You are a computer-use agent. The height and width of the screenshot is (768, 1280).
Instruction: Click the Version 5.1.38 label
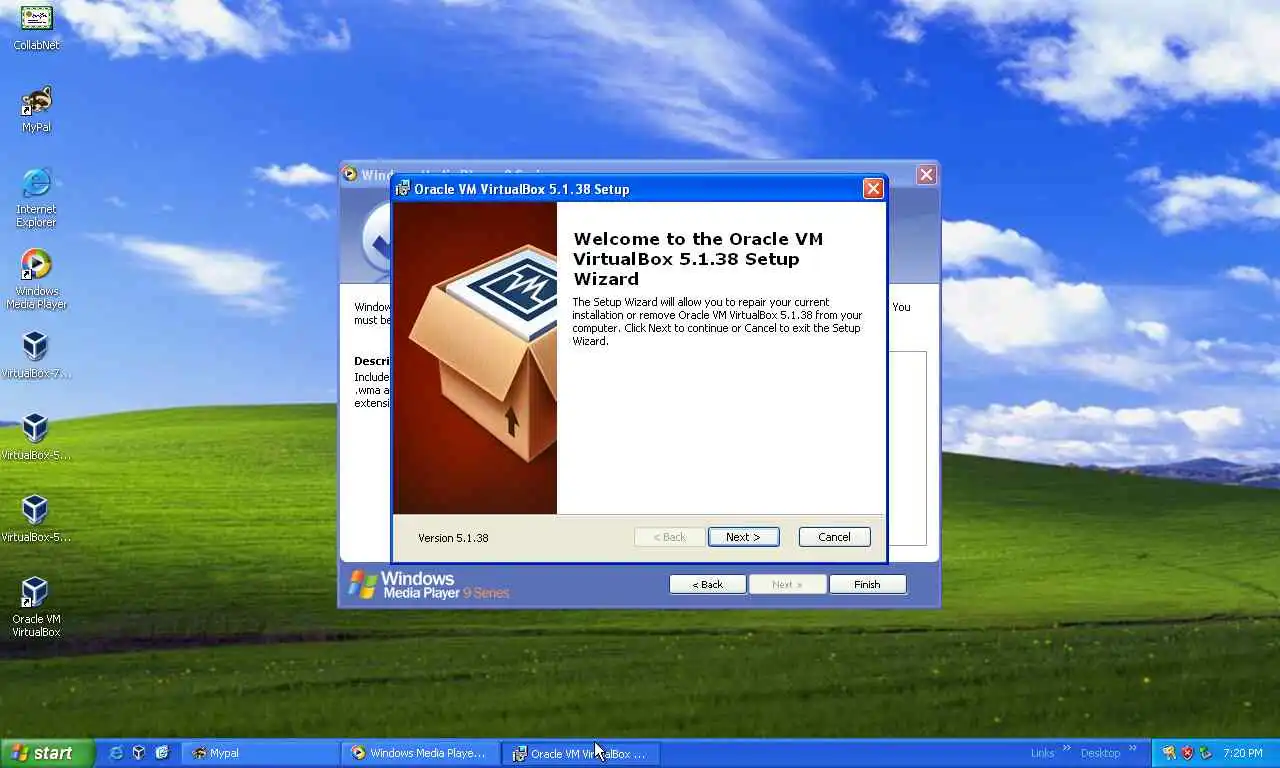tap(453, 538)
